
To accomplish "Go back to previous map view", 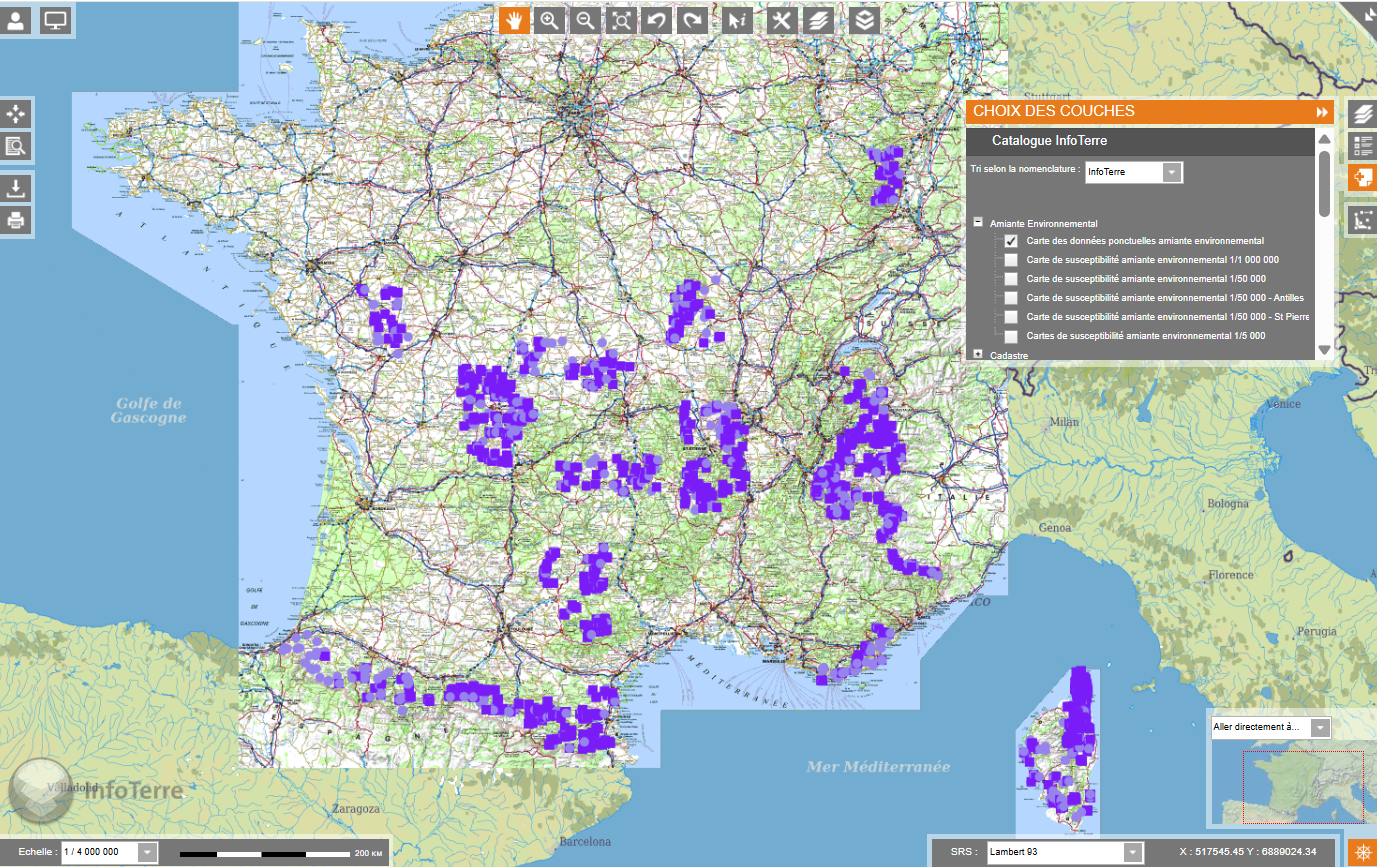I will point(656,20).
